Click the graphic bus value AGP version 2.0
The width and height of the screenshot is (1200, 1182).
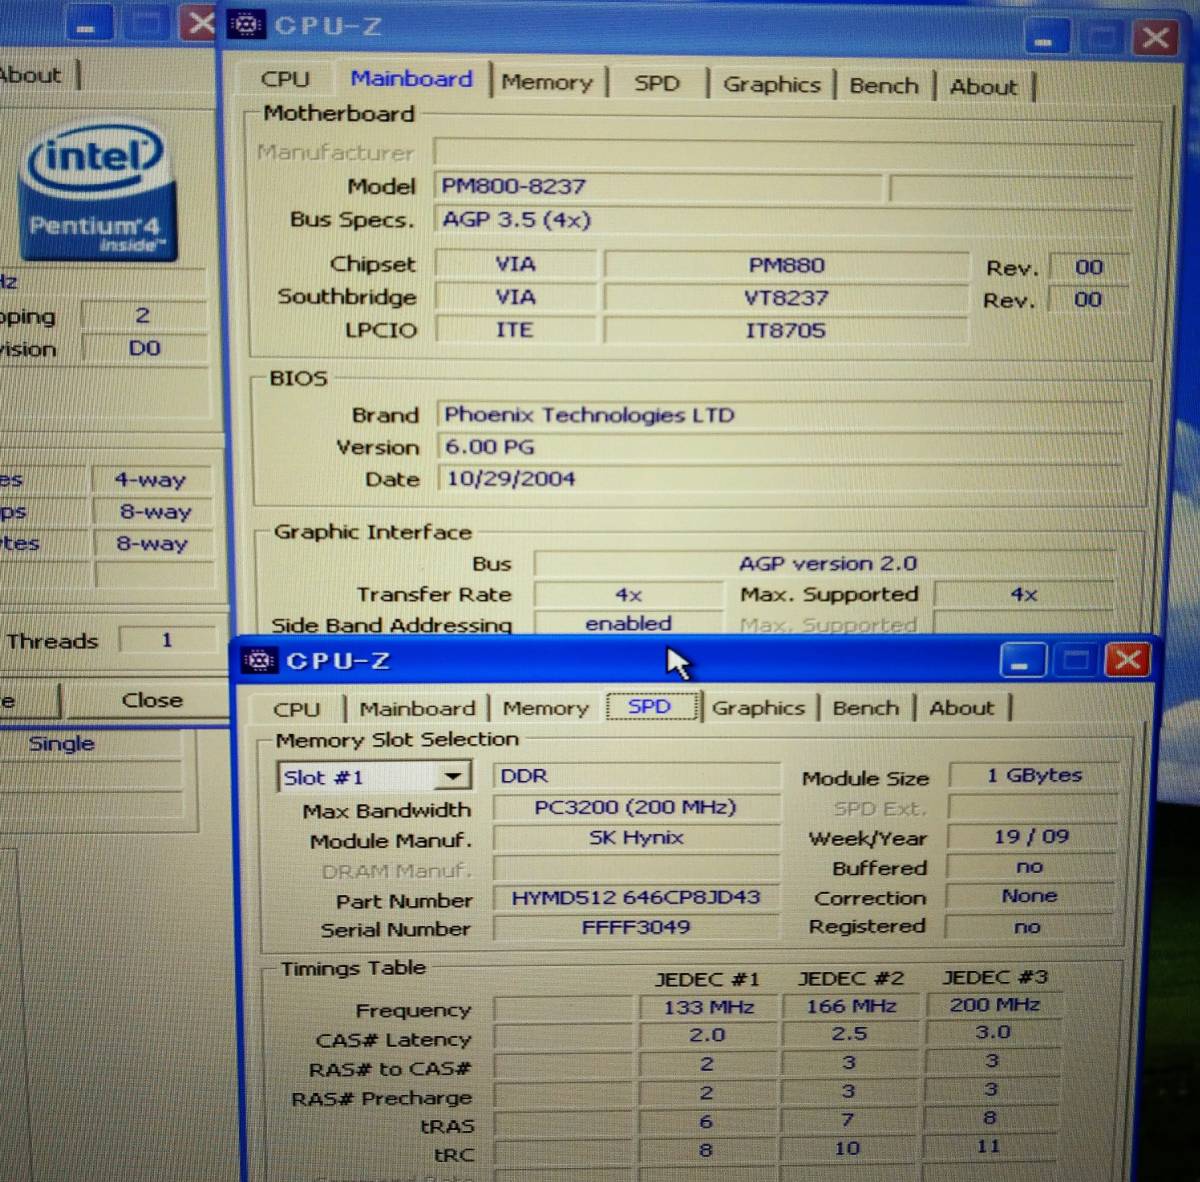click(826, 564)
